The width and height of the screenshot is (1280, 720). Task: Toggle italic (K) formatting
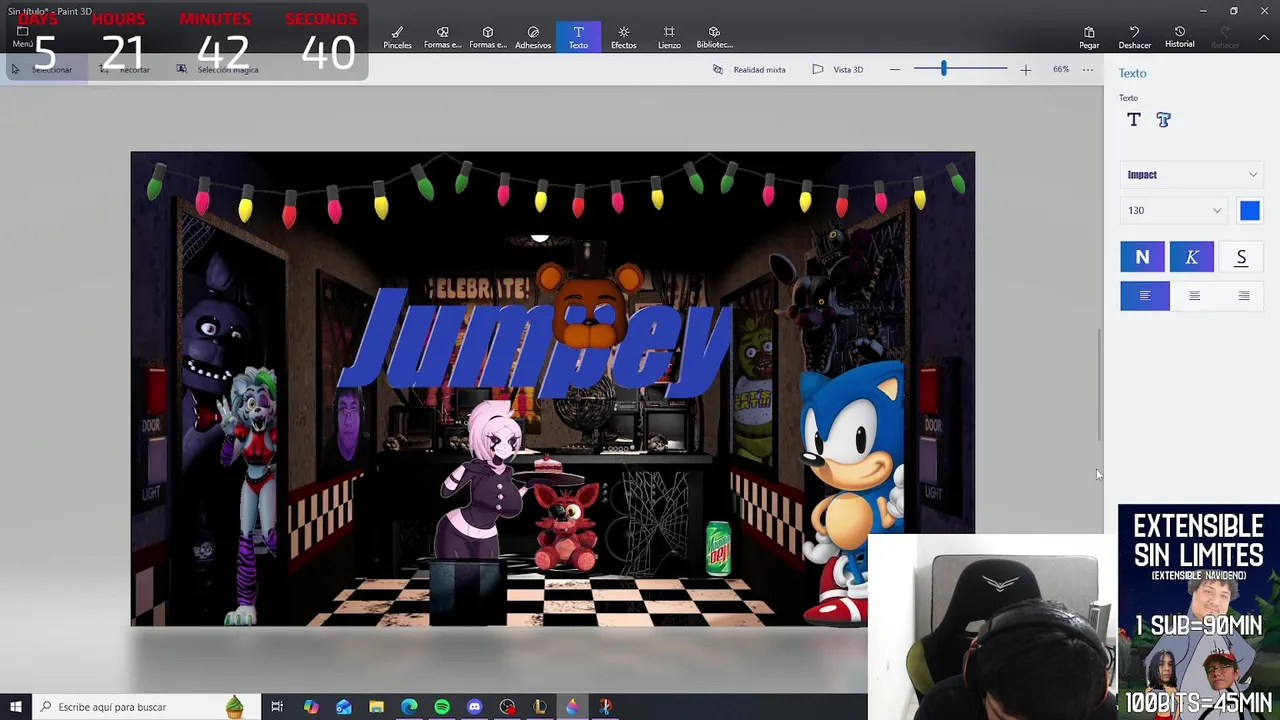pos(1192,257)
